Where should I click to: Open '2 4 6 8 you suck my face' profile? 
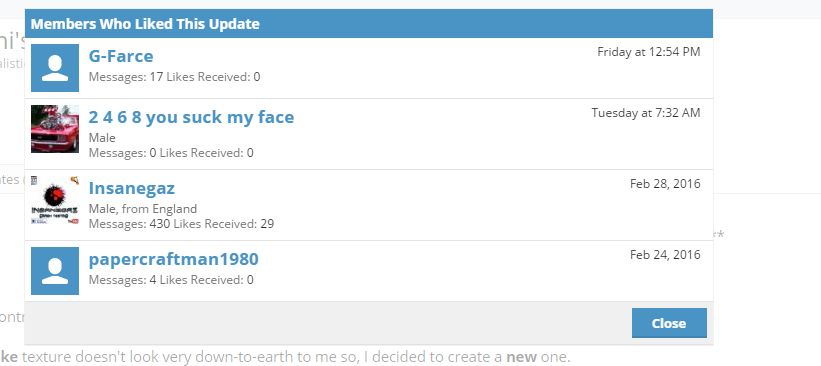coord(191,117)
